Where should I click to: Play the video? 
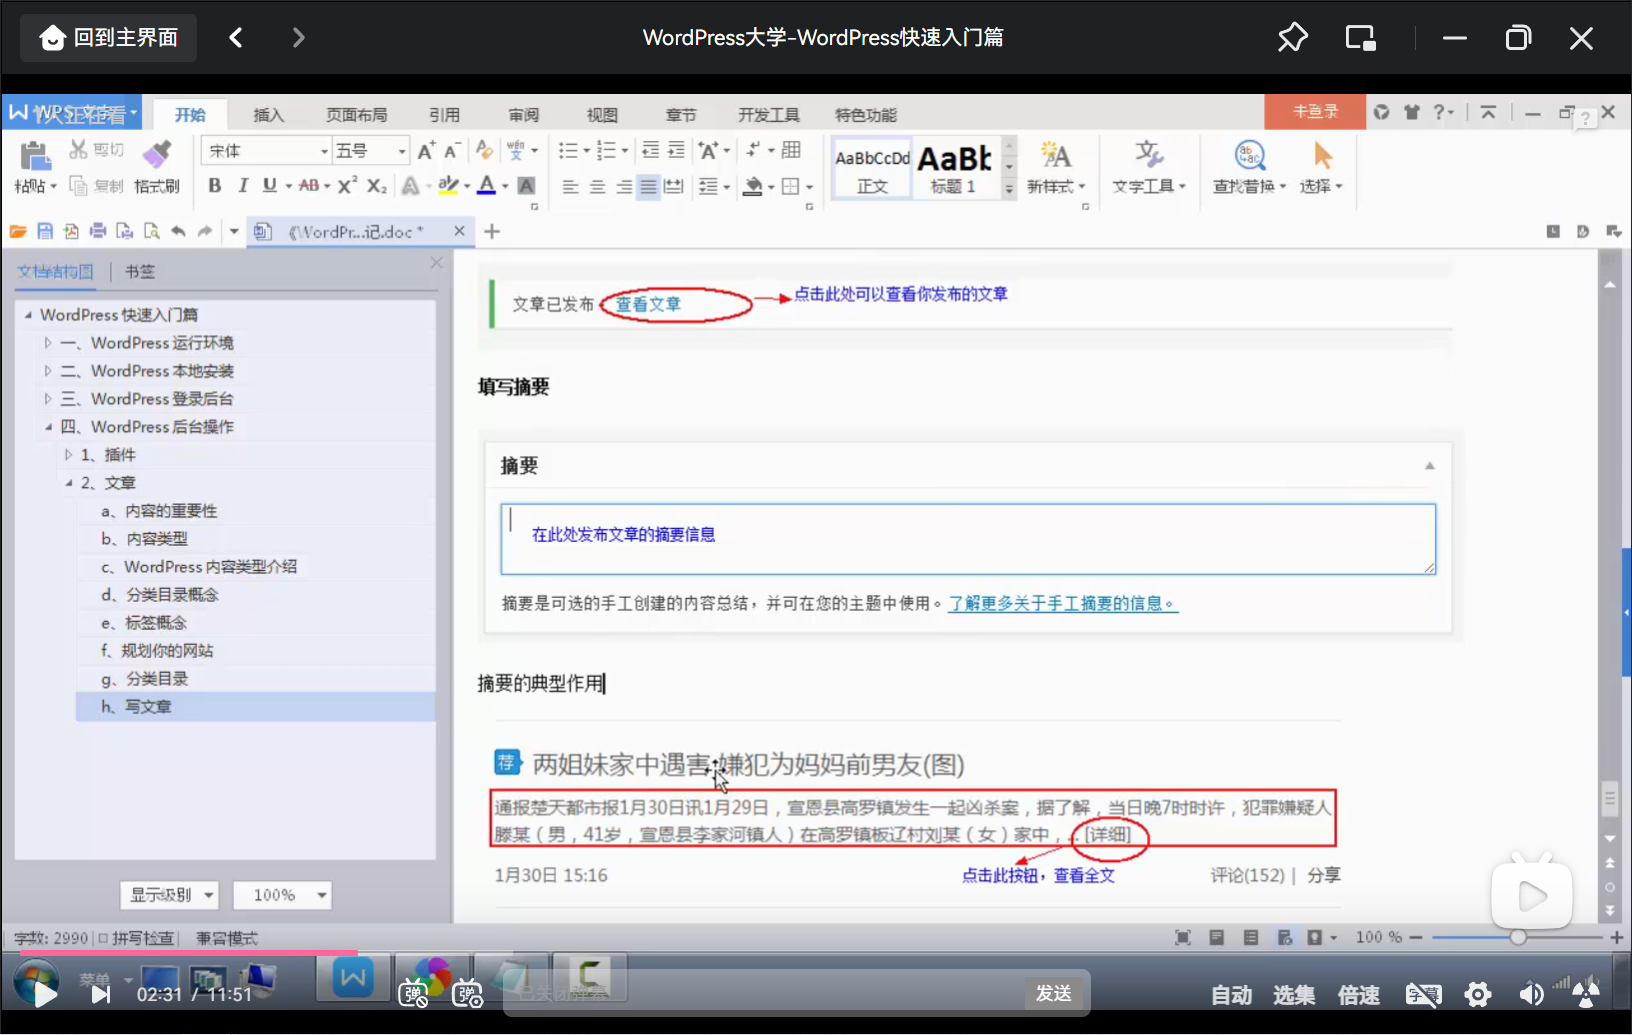[x=45, y=994]
